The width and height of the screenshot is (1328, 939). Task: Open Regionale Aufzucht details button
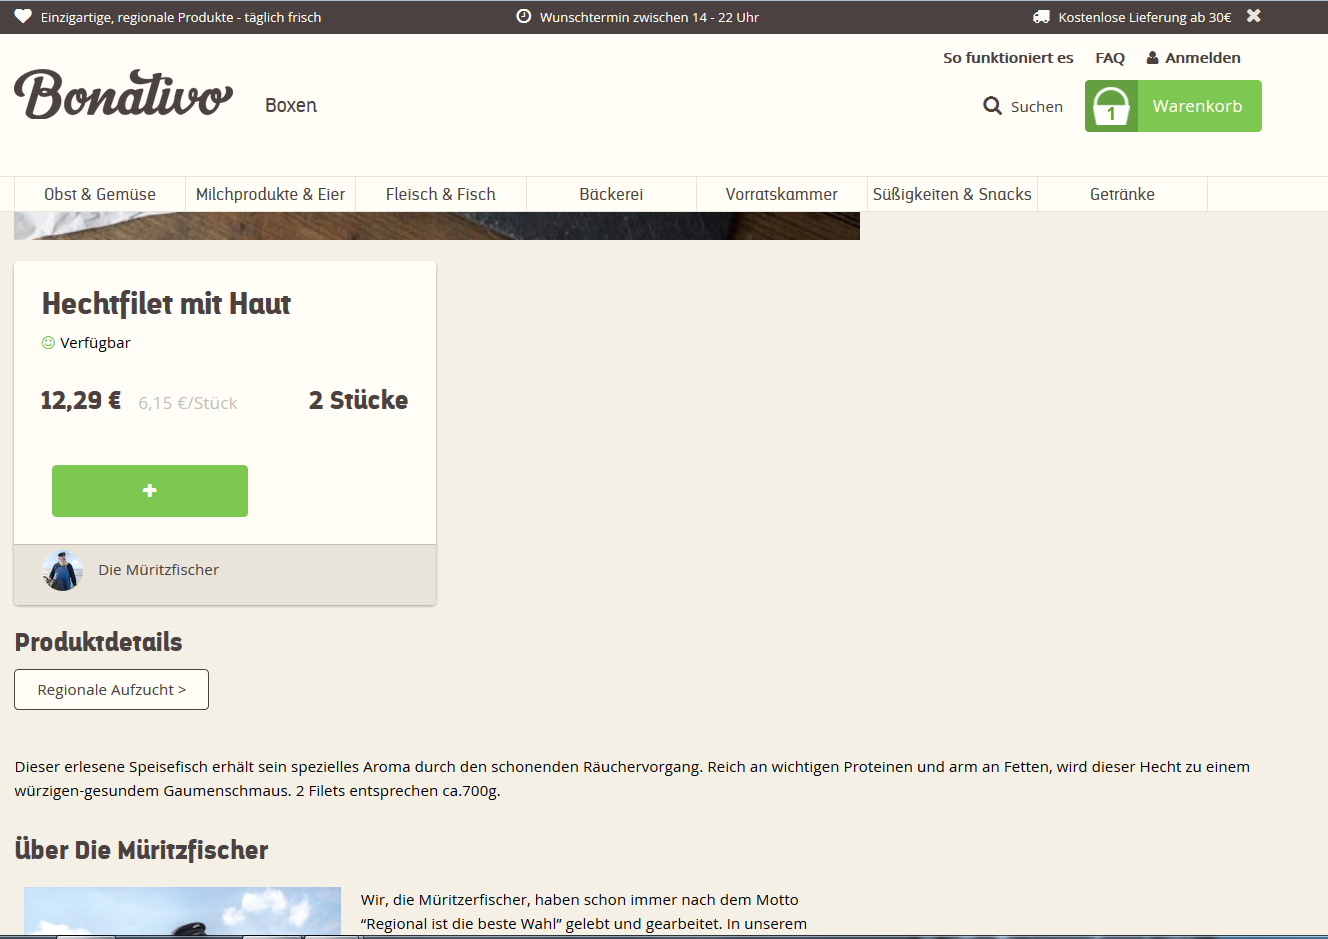(x=111, y=690)
